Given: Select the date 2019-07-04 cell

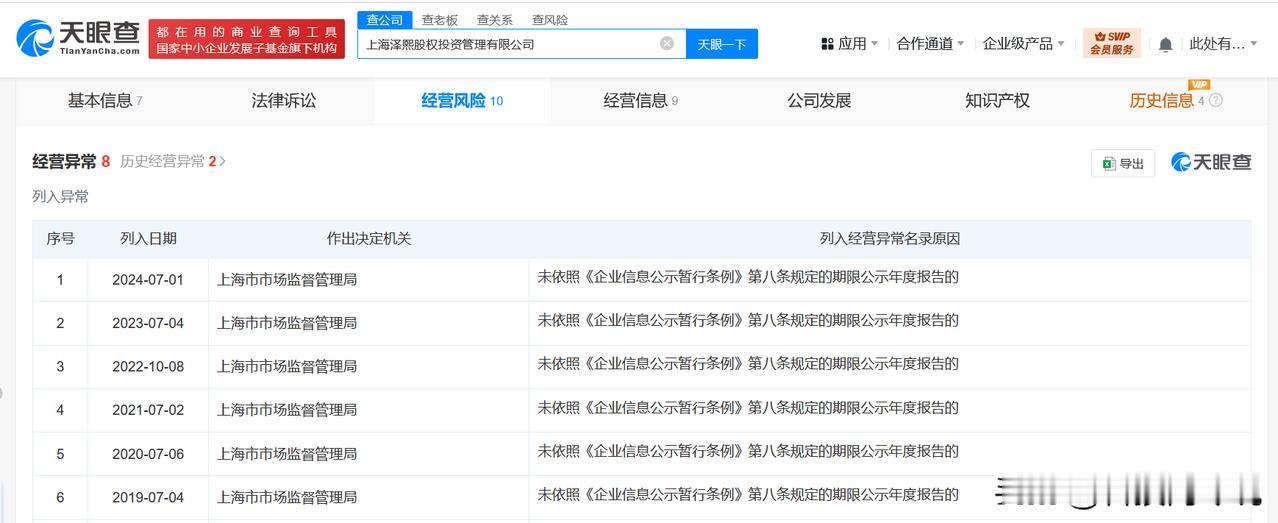Looking at the screenshot, I should click(x=148, y=496).
